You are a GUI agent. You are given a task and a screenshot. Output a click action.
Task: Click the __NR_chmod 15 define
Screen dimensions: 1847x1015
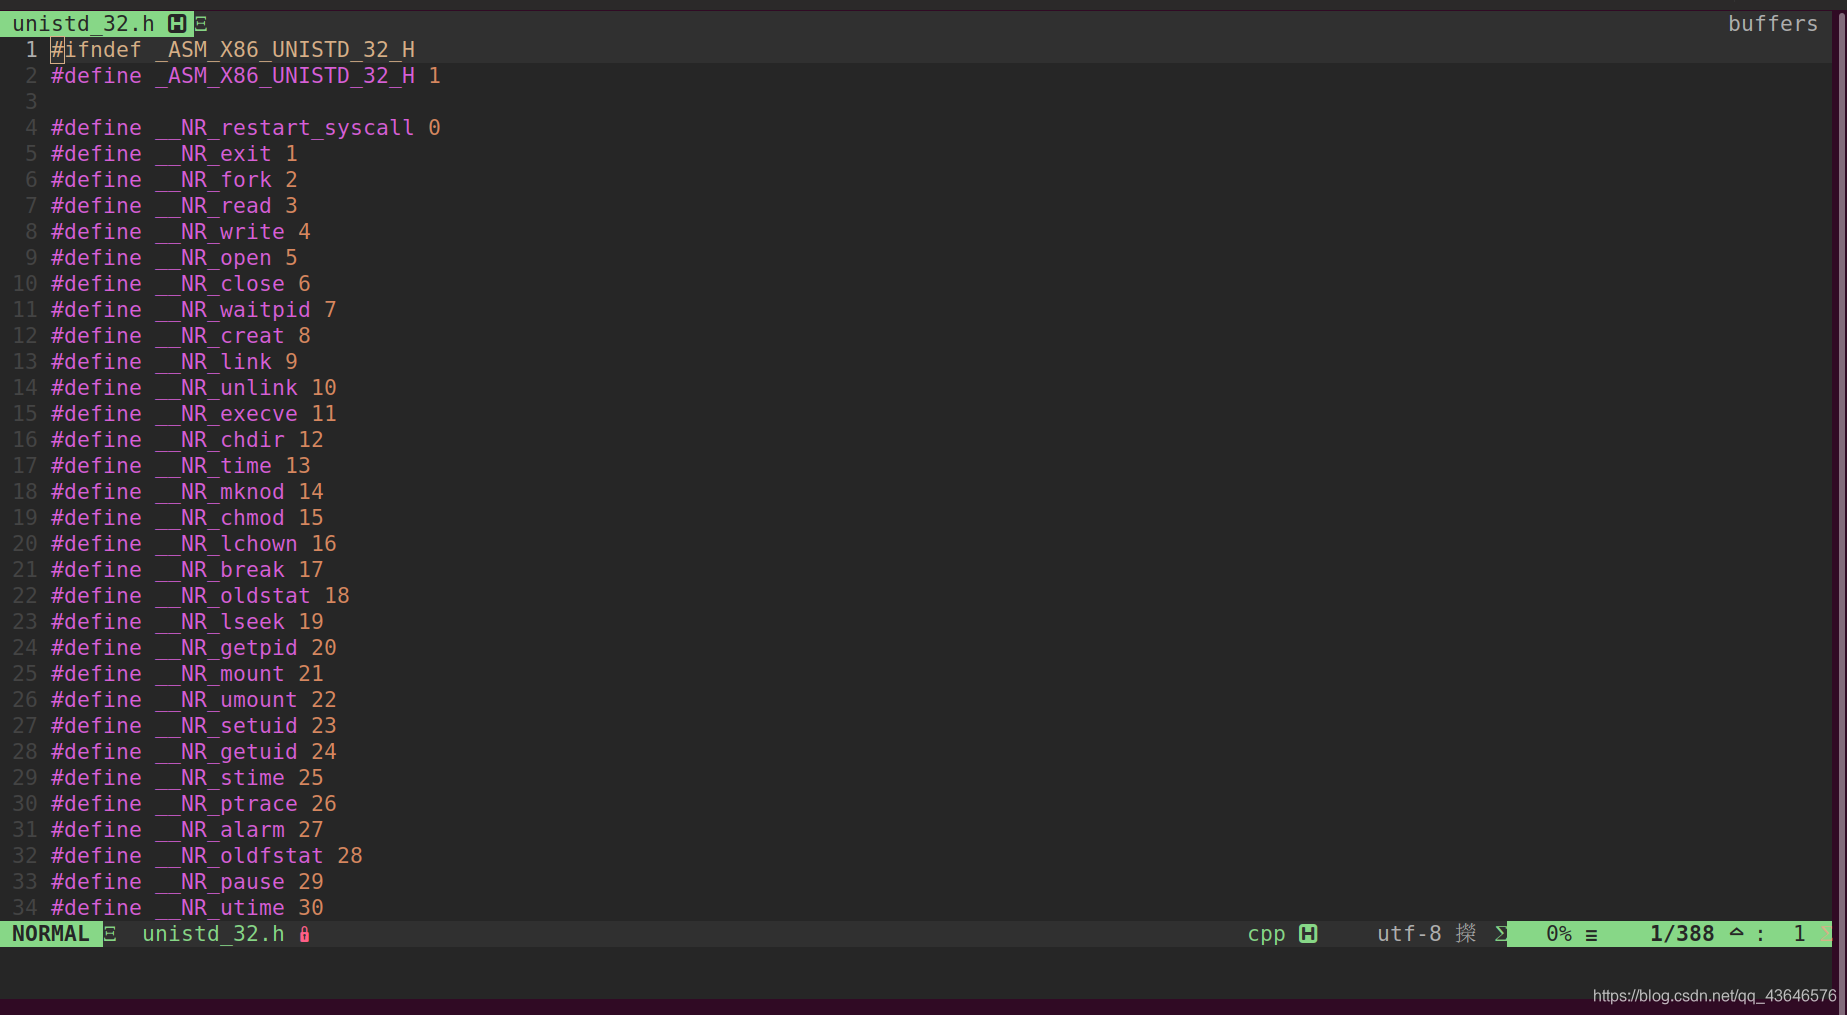tap(187, 518)
